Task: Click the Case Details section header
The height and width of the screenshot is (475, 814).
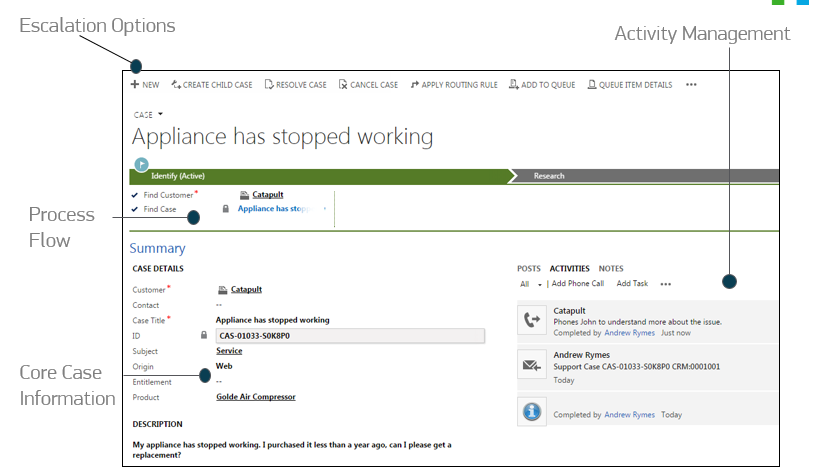Action: coord(158,268)
